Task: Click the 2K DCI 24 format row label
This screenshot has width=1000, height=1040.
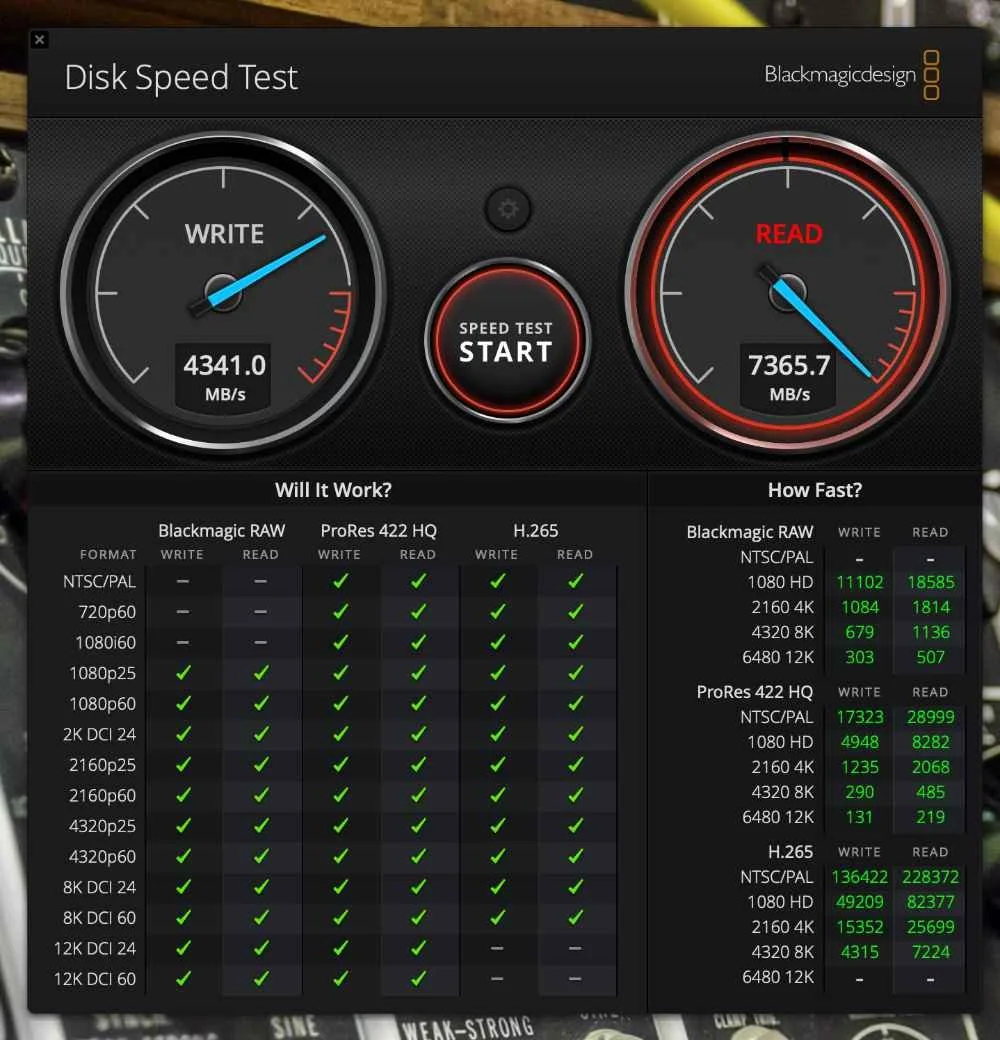Action: pos(99,734)
